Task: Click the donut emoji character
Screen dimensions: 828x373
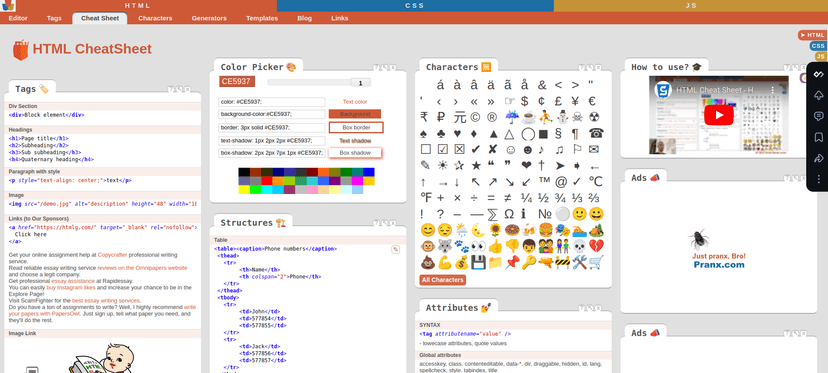Action: [512, 230]
